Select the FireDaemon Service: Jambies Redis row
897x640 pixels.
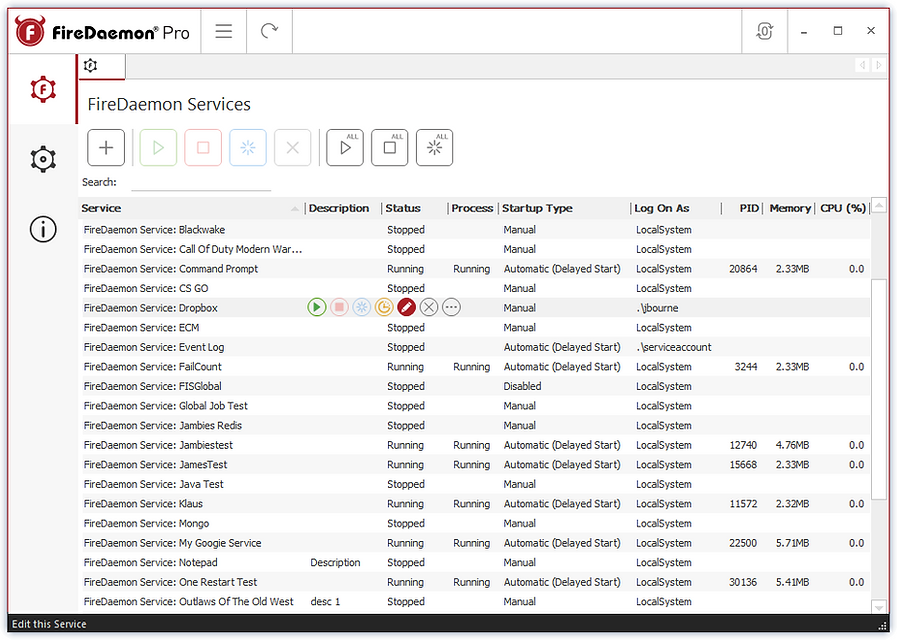tap(476, 426)
